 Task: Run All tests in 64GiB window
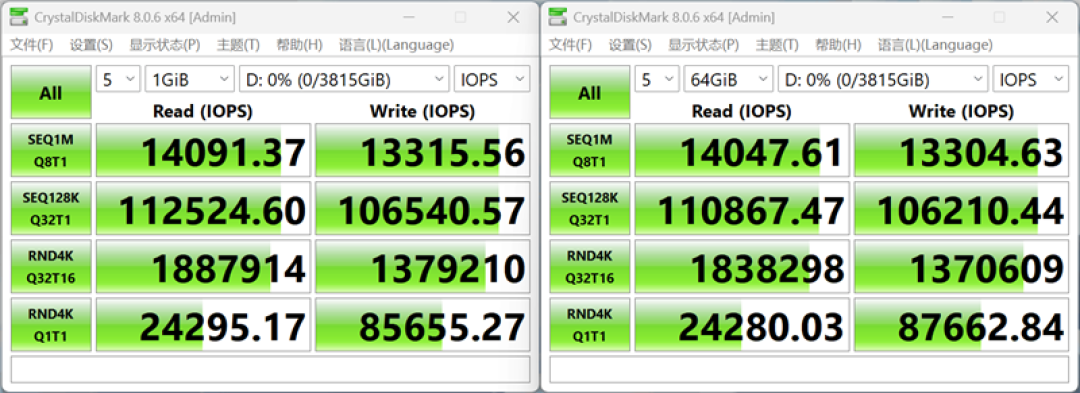pos(590,93)
